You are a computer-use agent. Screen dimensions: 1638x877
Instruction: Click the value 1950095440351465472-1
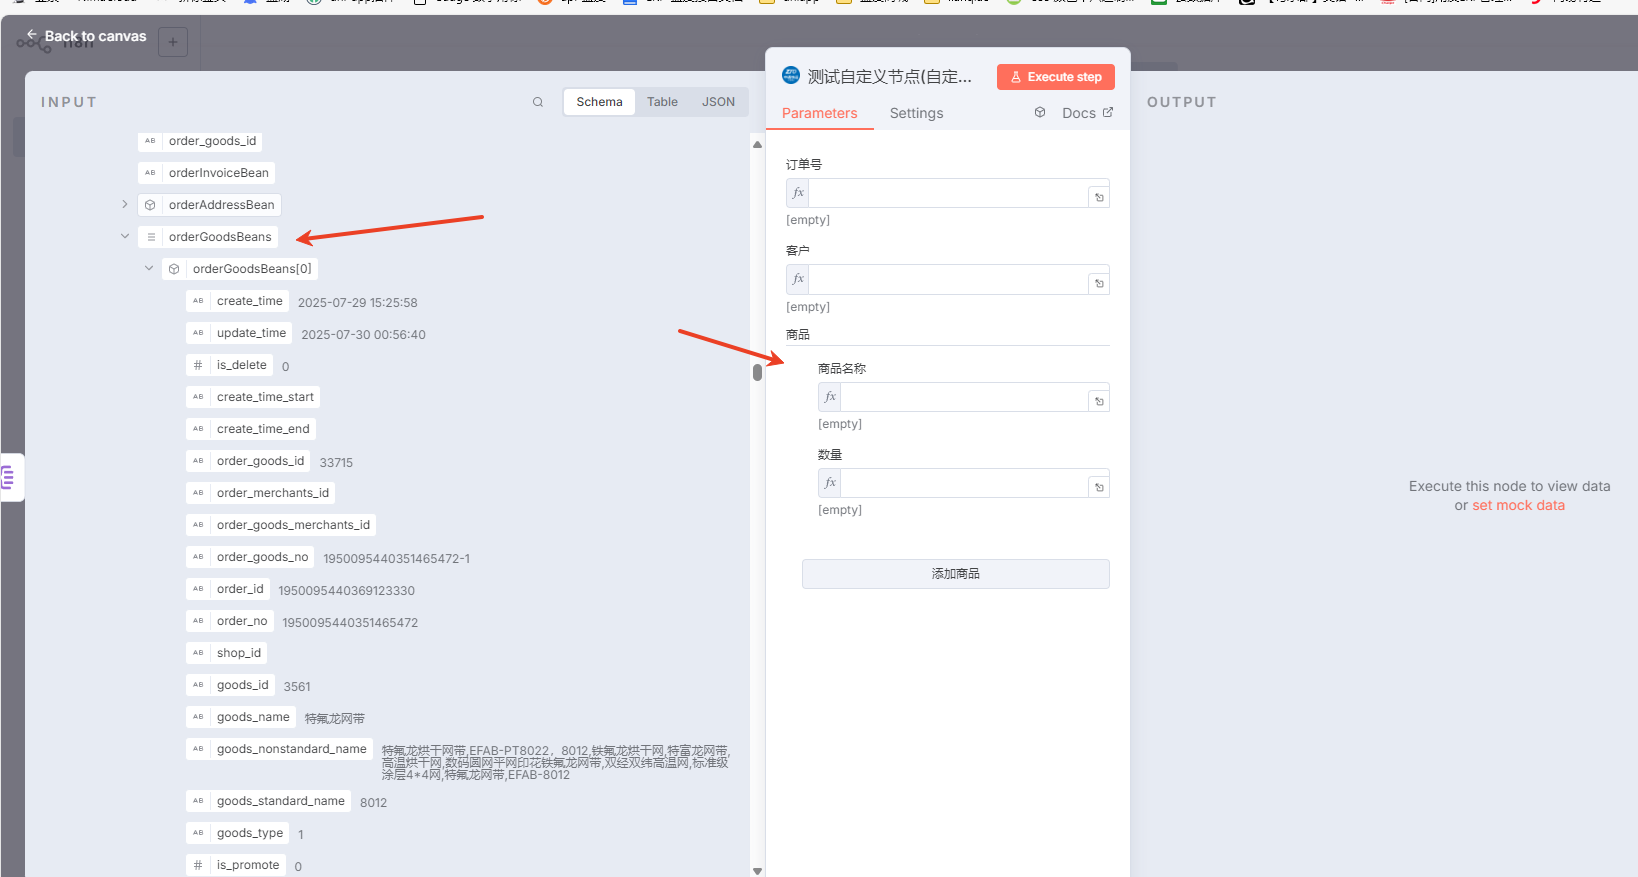[396, 559]
